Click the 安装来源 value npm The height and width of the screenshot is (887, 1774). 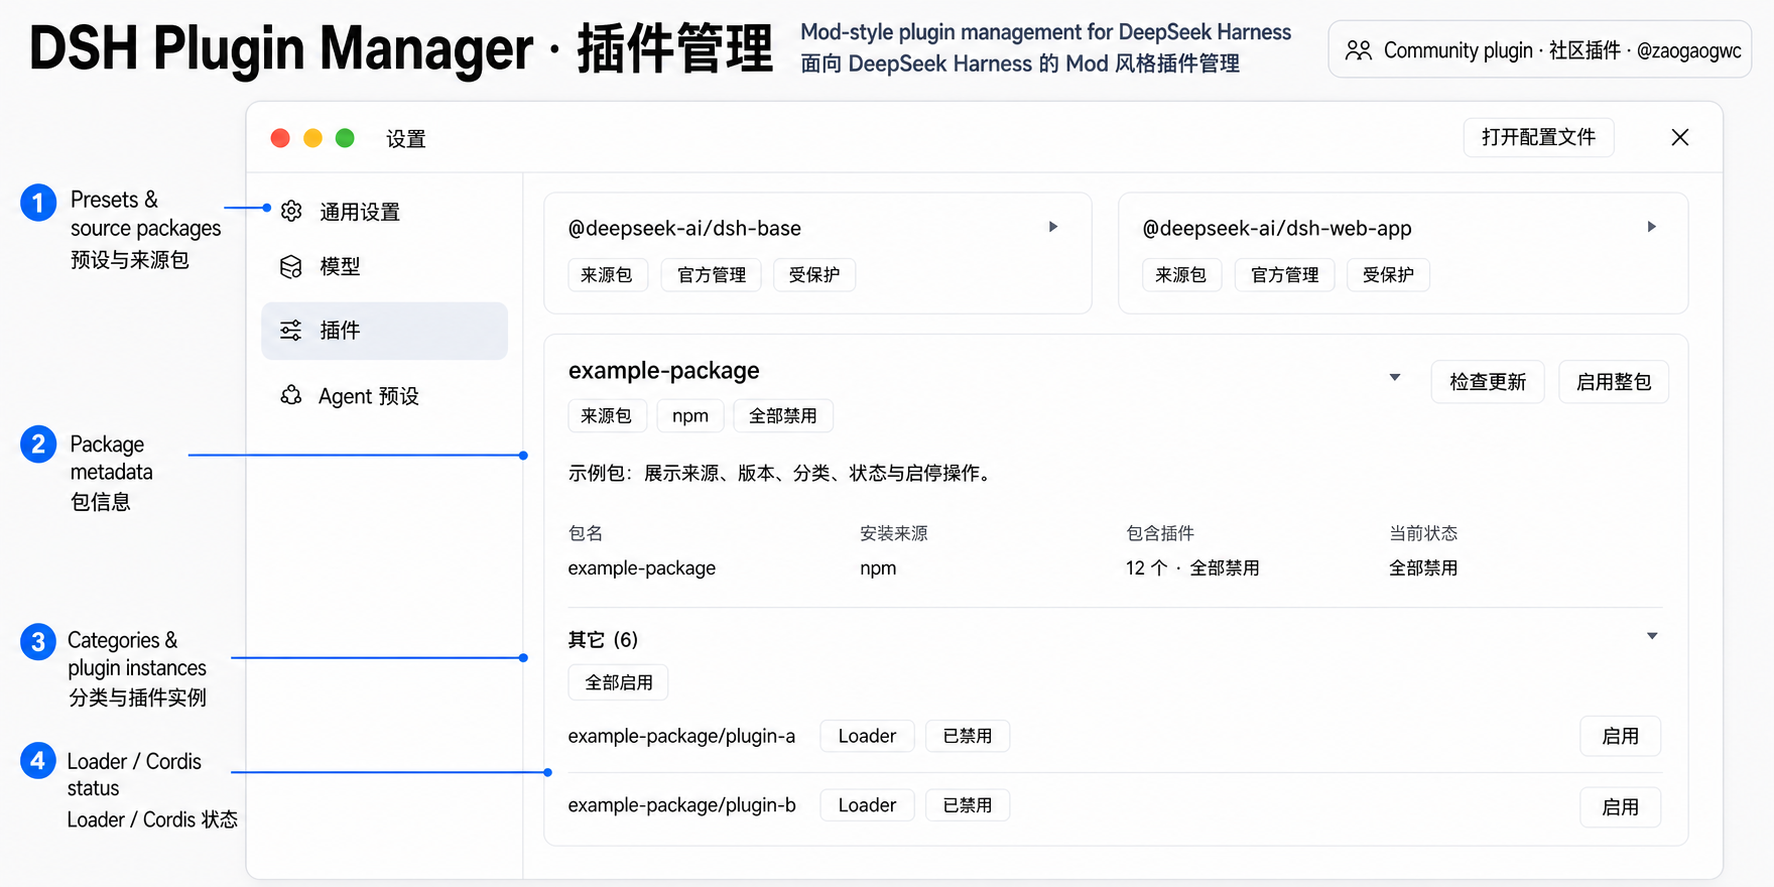(878, 569)
